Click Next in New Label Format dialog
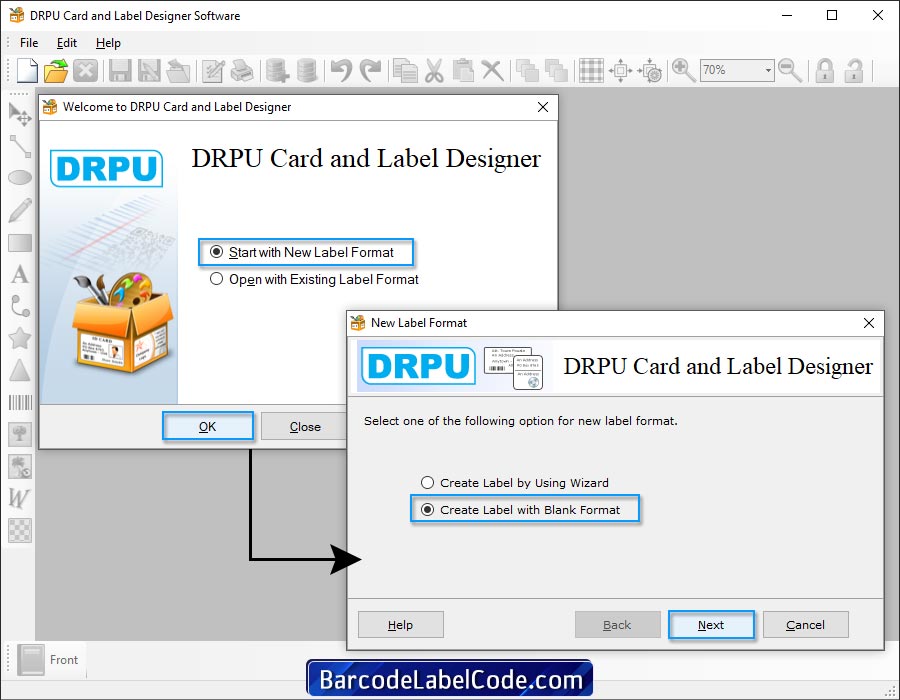 click(x=711, y=625)
